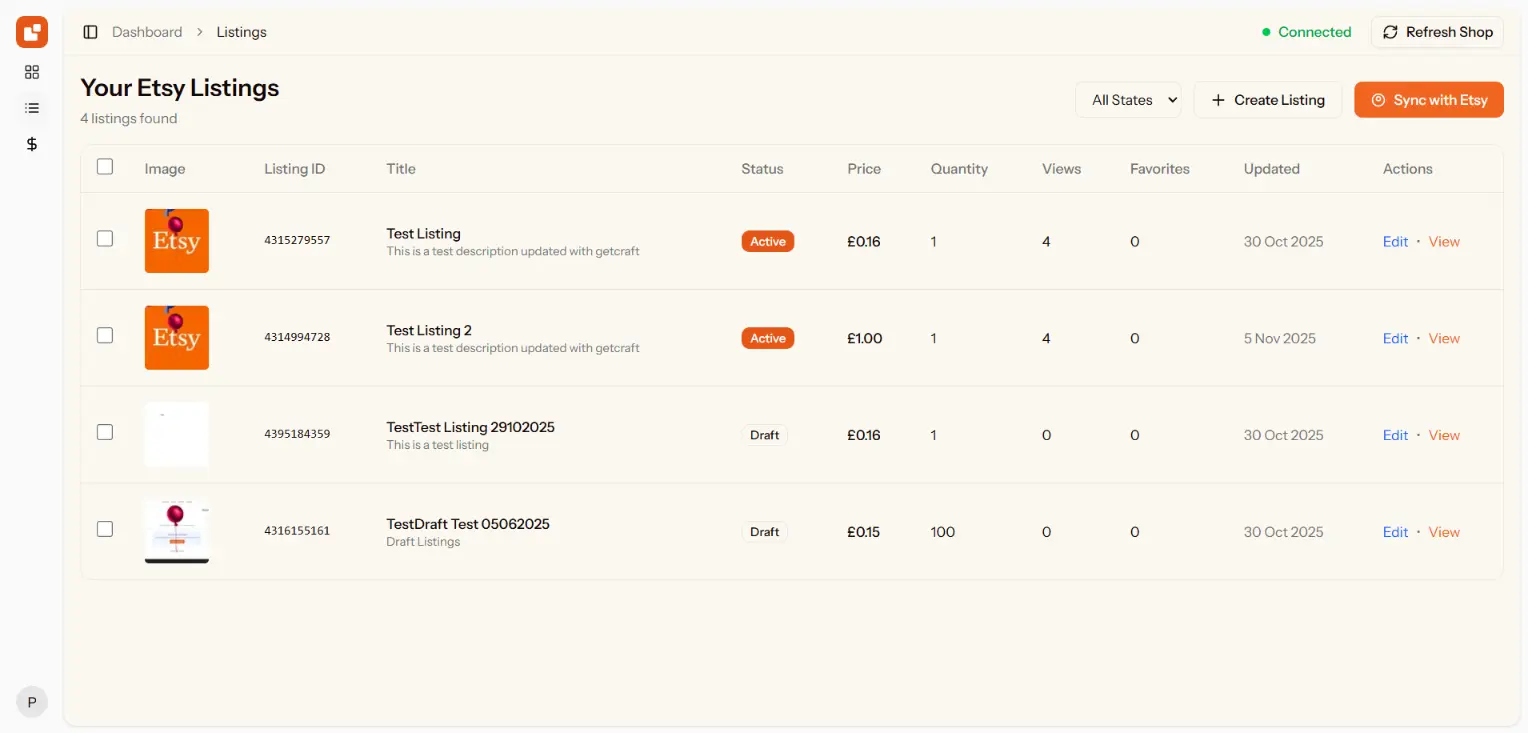Click the orange app logo icon
Image resolution: width=1528 pixels, height=733 pixels.
(x=32, y=32)
